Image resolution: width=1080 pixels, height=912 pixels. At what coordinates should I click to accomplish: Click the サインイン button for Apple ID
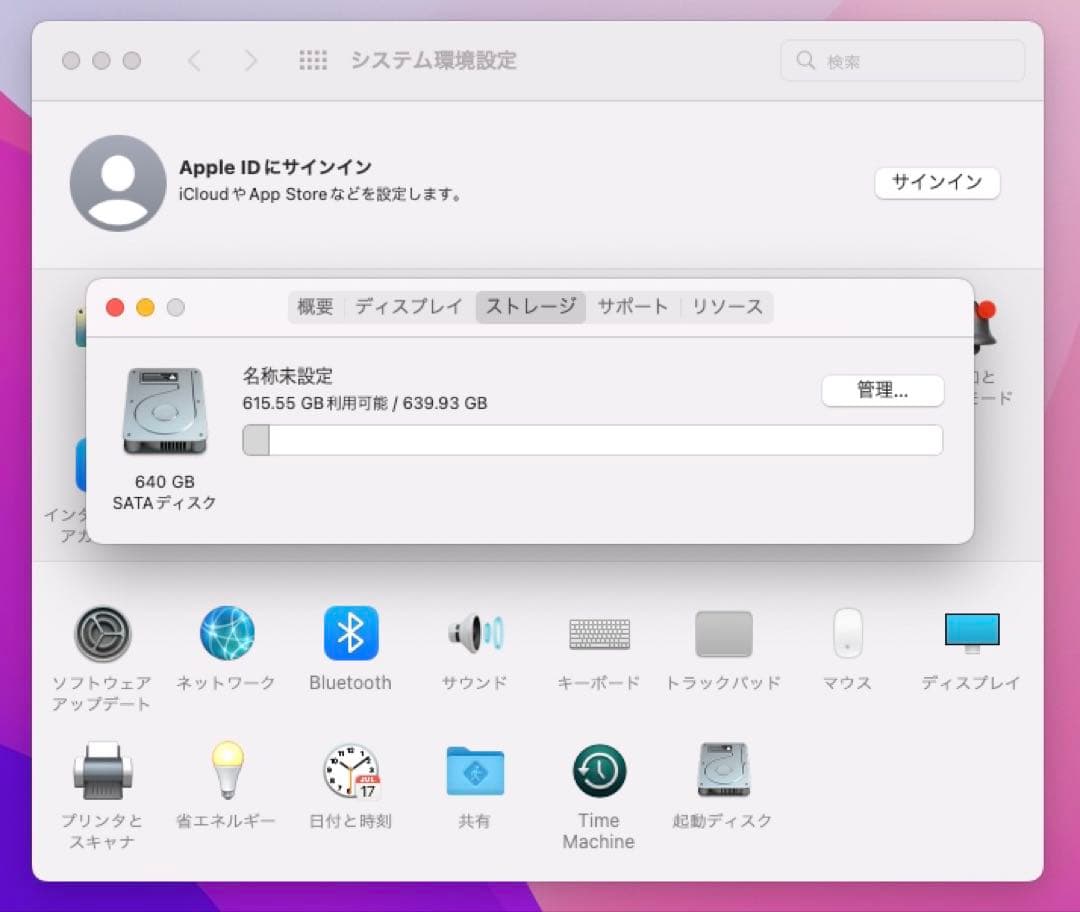point(937,183)
